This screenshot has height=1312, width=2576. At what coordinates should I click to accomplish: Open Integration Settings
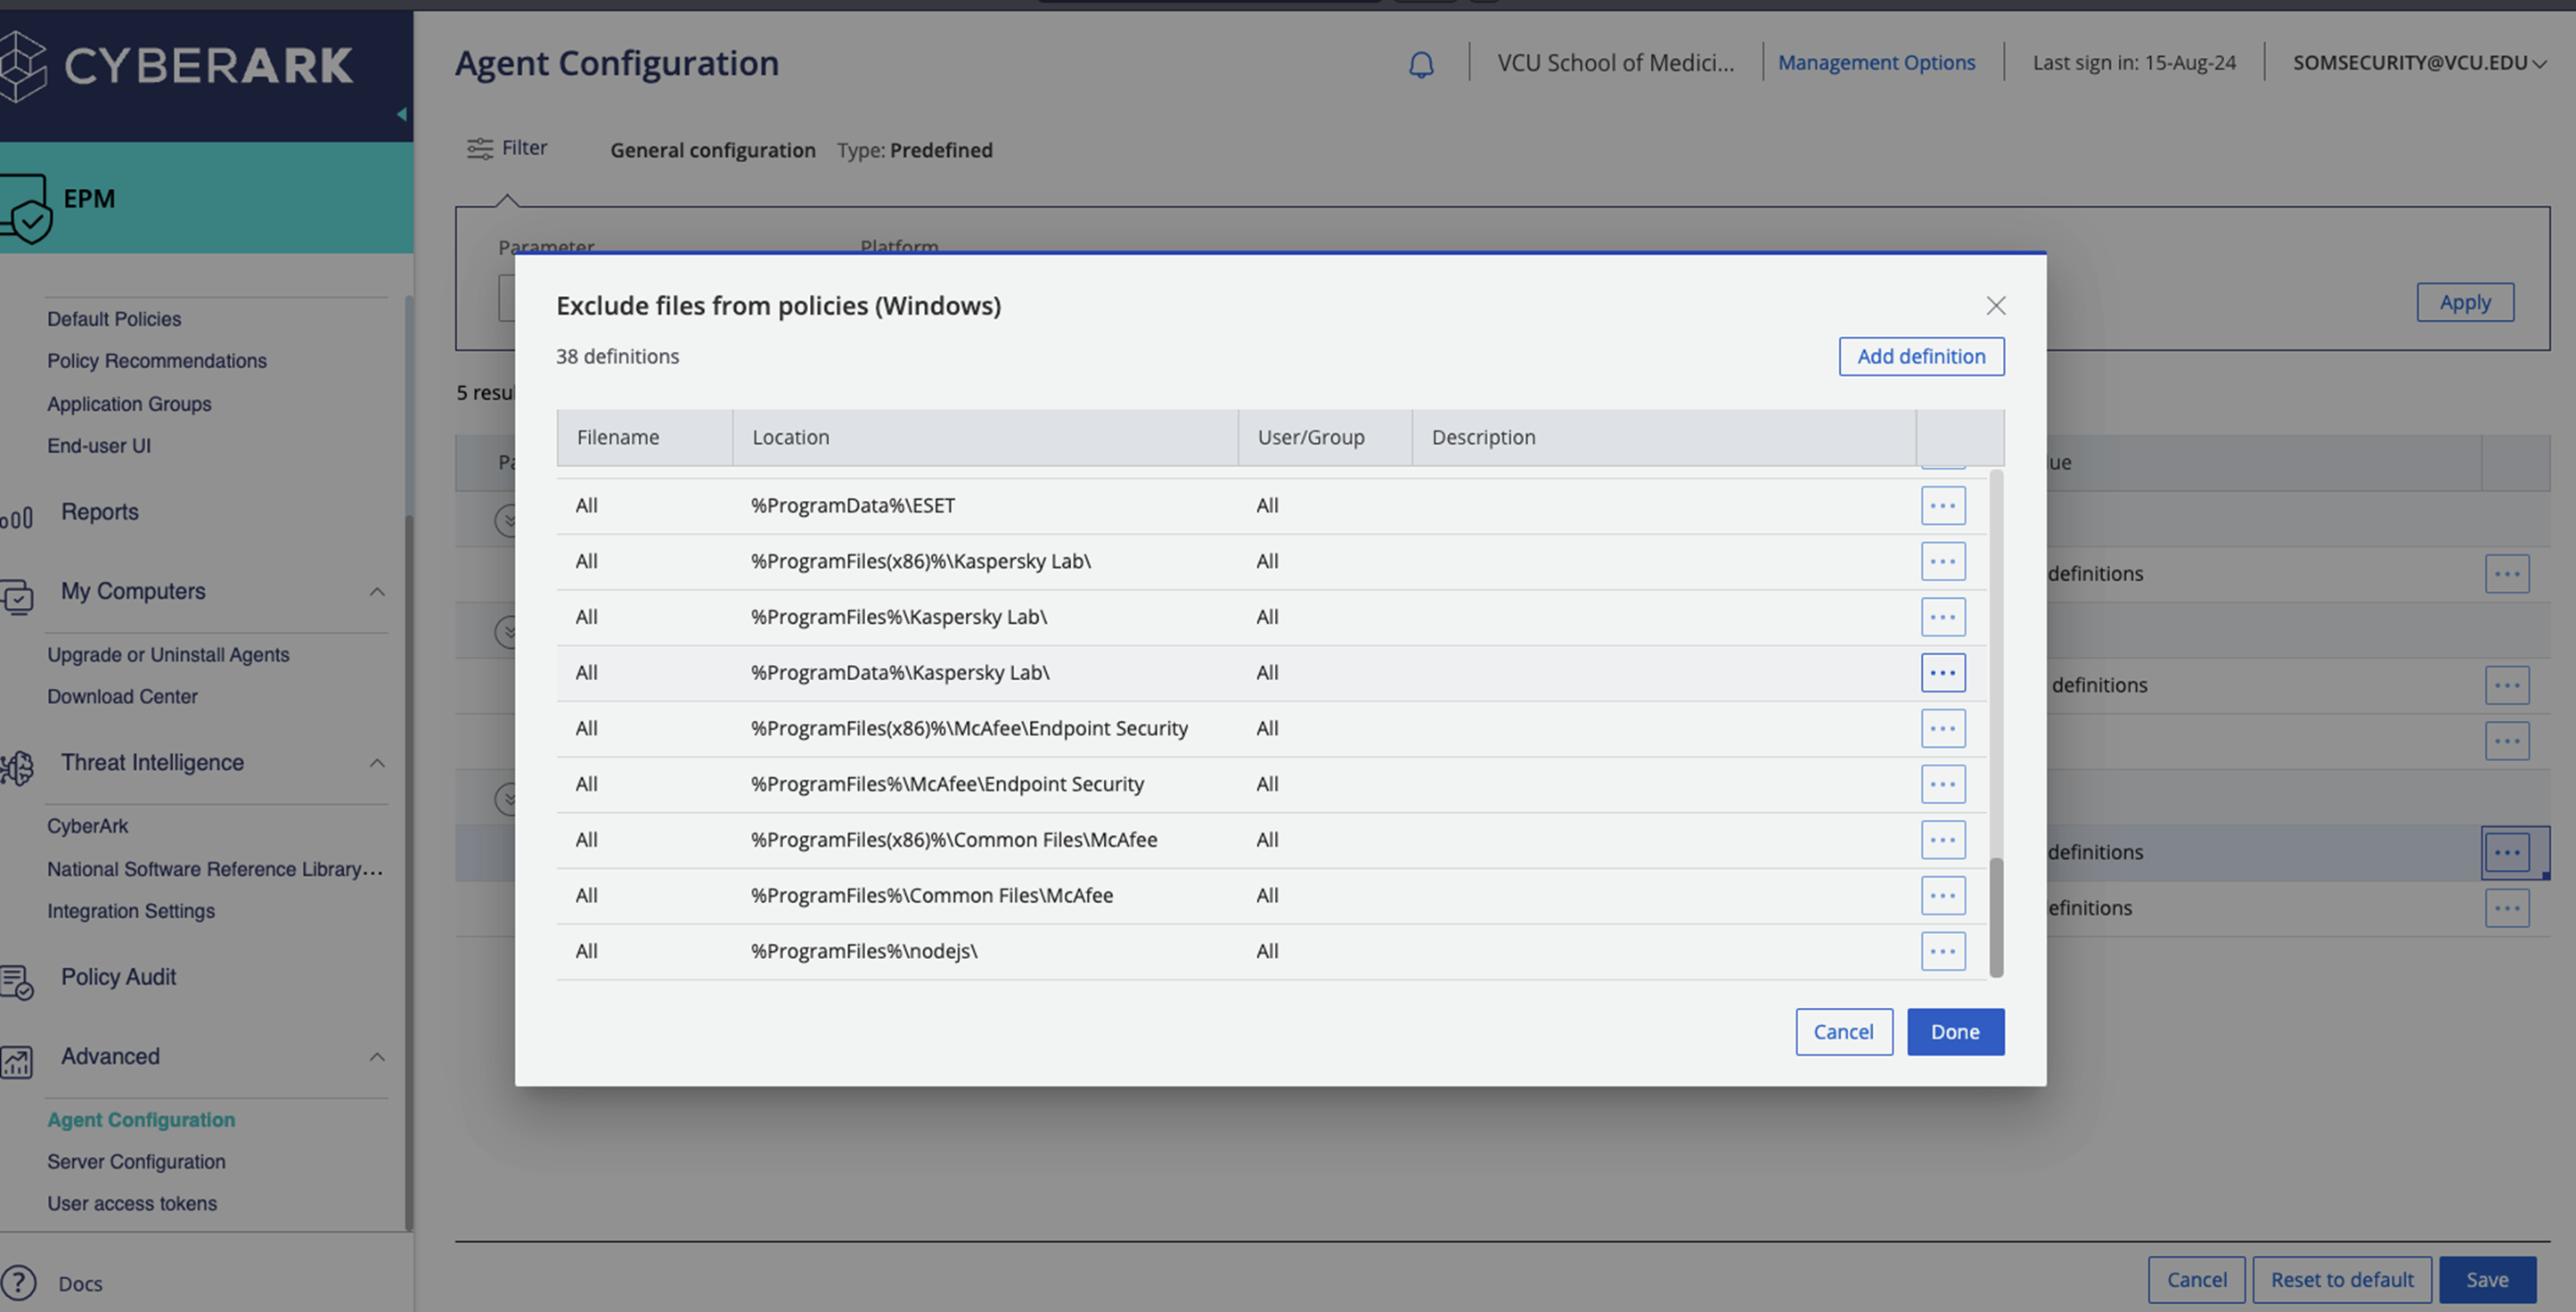coord(131,911)
